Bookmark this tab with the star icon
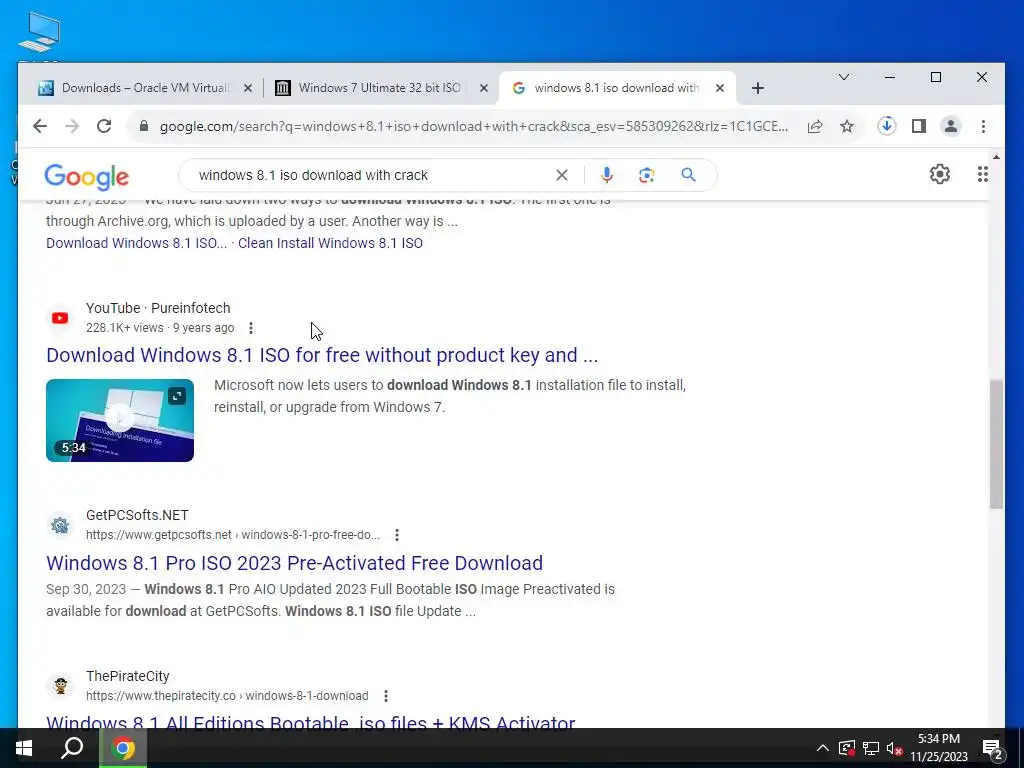This screenshot has height=768, width=1024. pyautogui.click(x=847, y=126)
